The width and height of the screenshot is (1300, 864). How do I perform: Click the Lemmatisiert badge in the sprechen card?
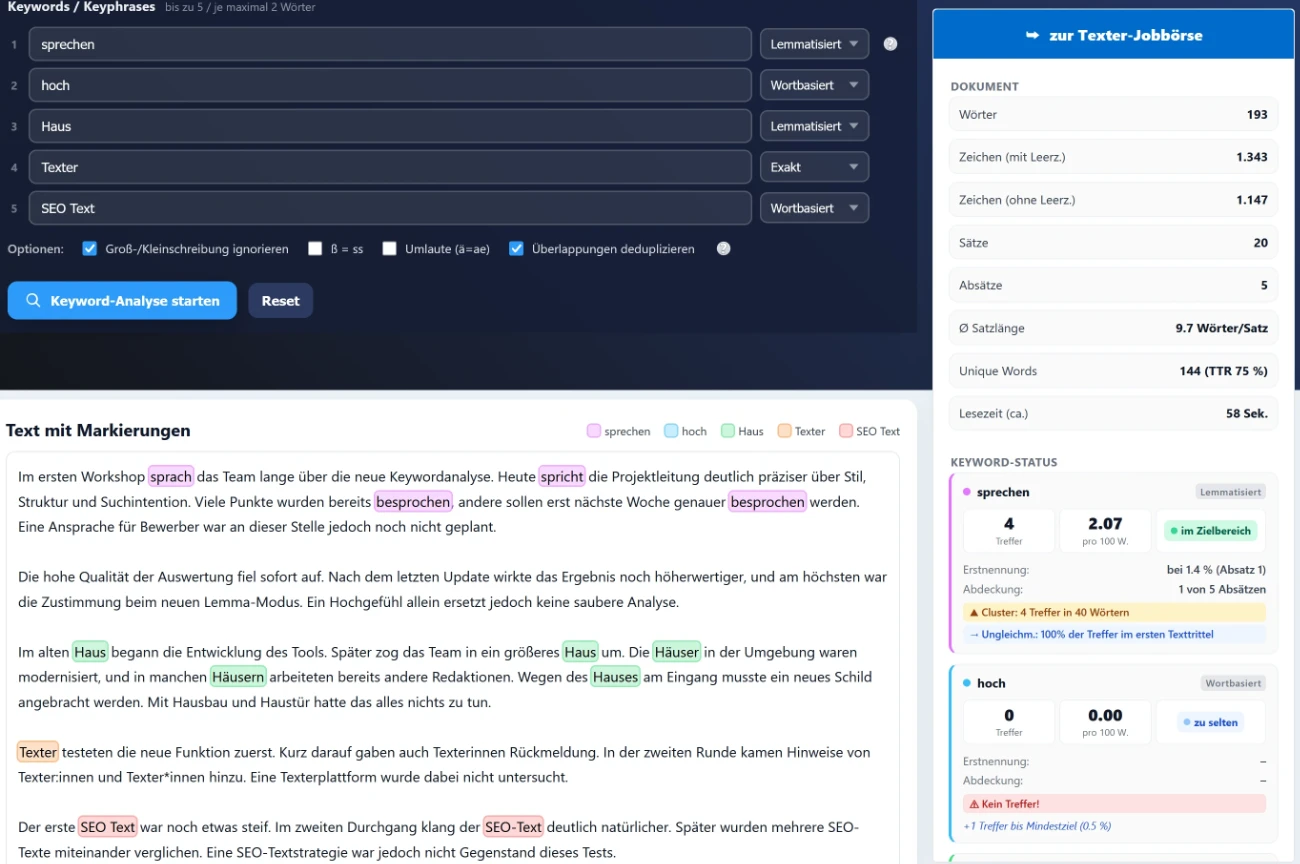[1232, 491]
